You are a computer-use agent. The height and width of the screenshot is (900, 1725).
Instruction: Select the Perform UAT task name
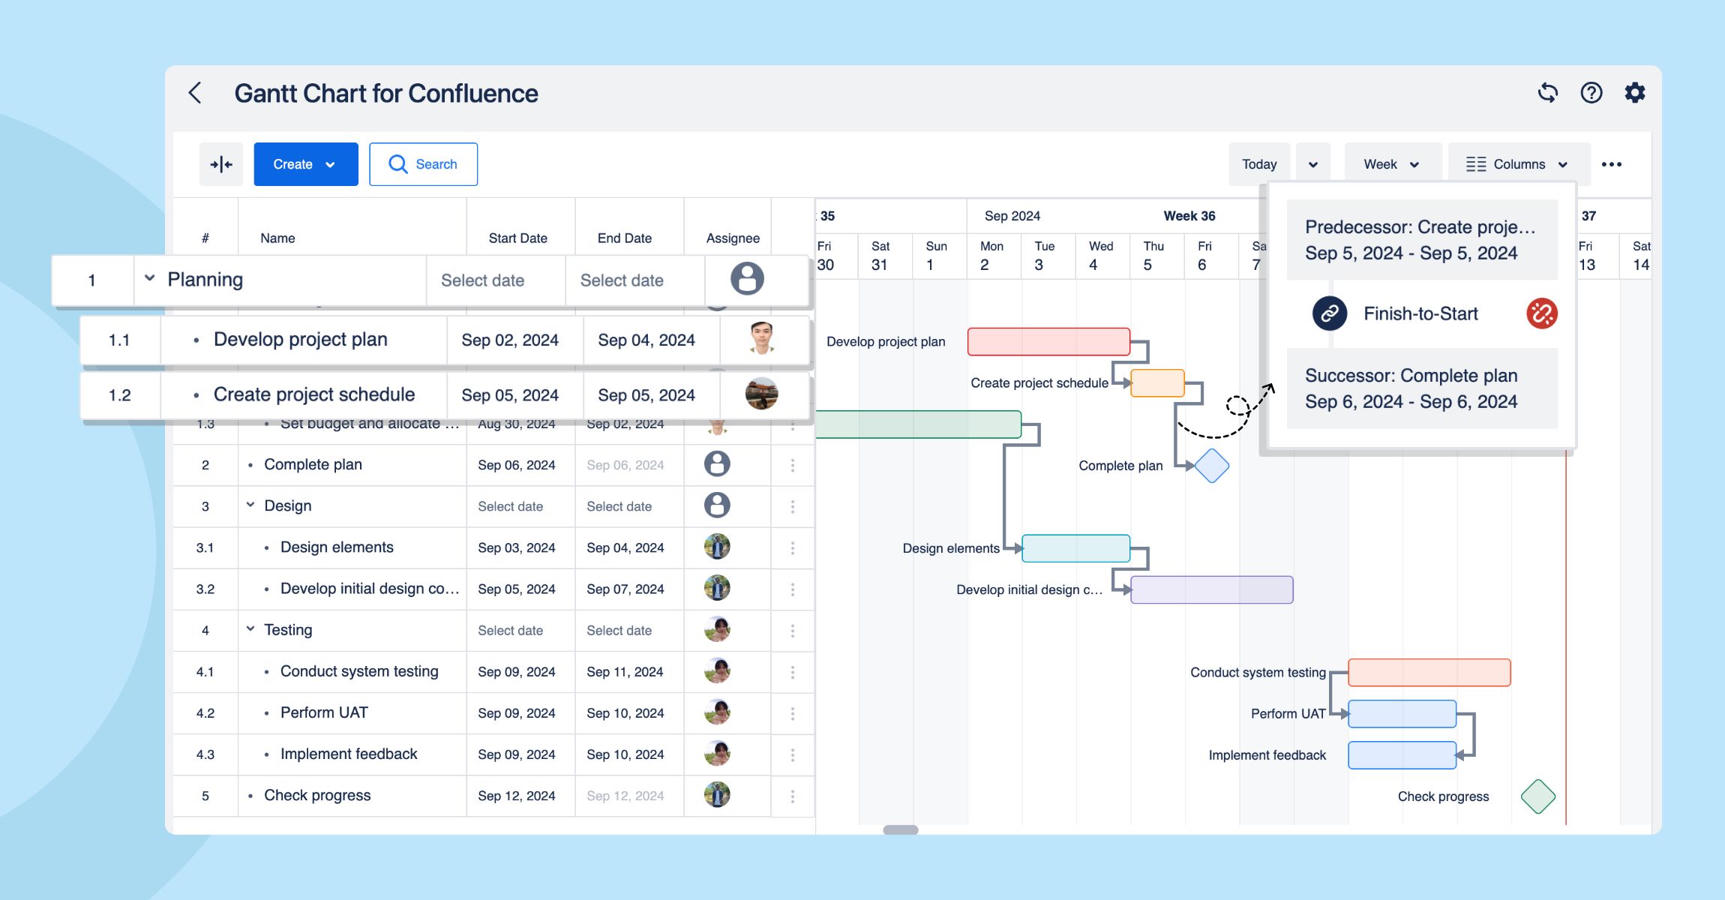[x=324, y=712]
